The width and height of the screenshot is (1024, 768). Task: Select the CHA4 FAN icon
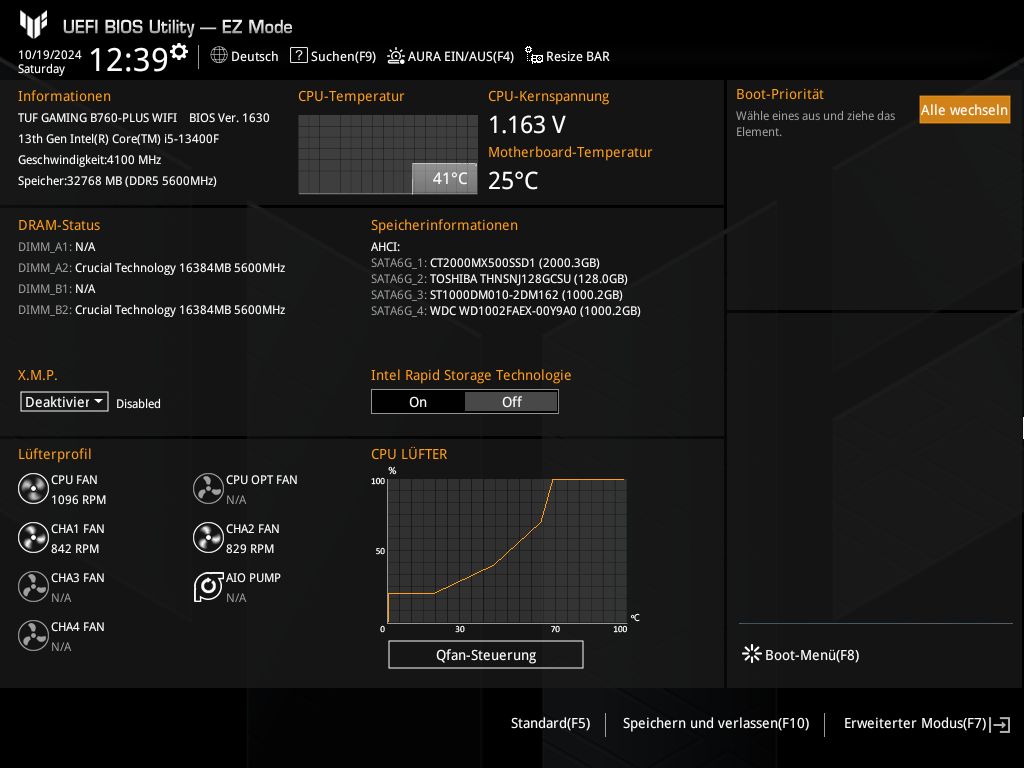pos(33,635)
